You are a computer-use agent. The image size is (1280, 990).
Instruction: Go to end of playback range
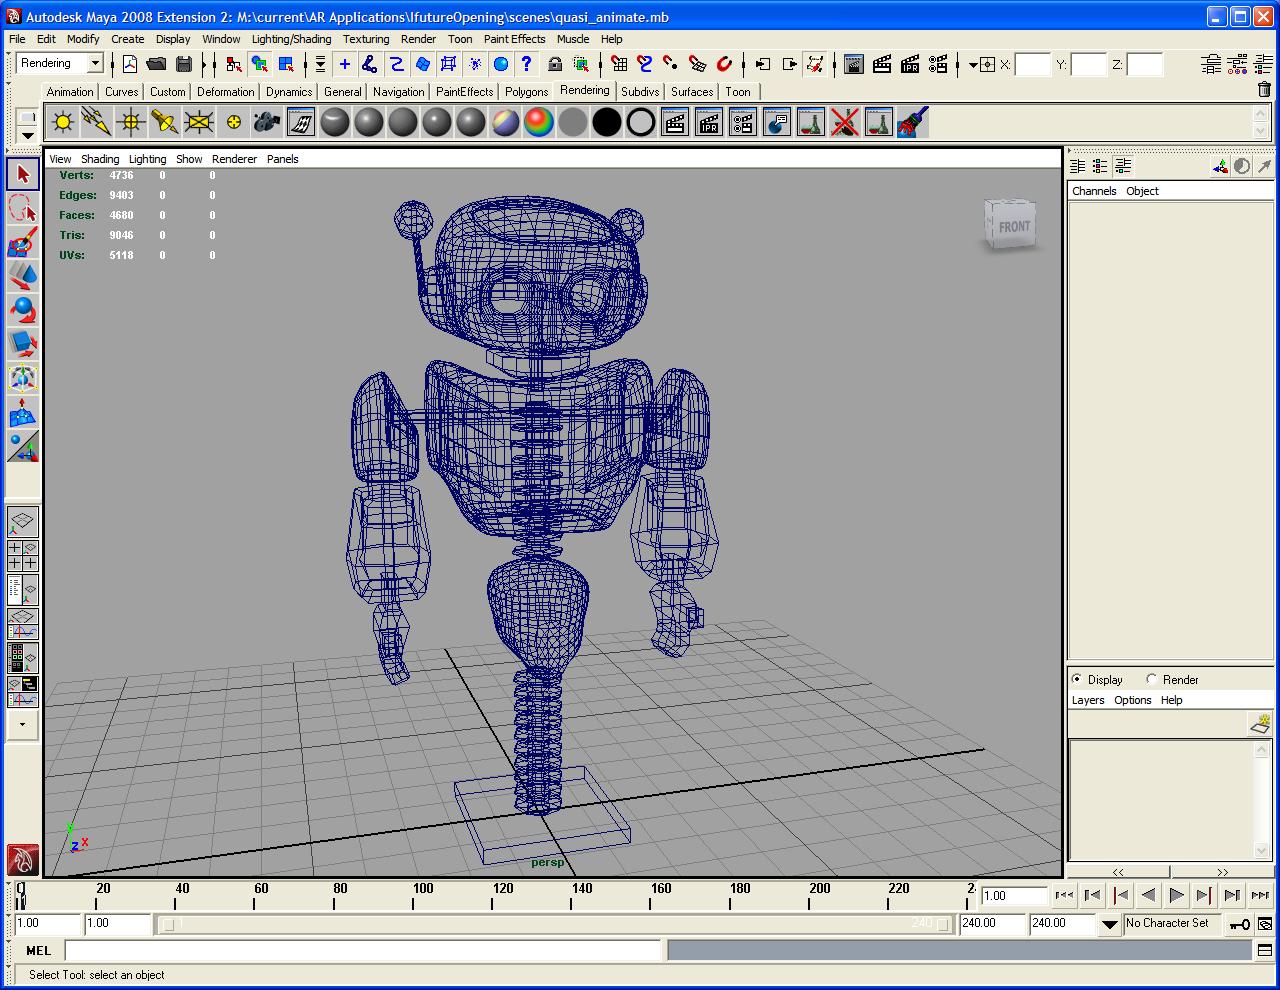[1260, 896]
